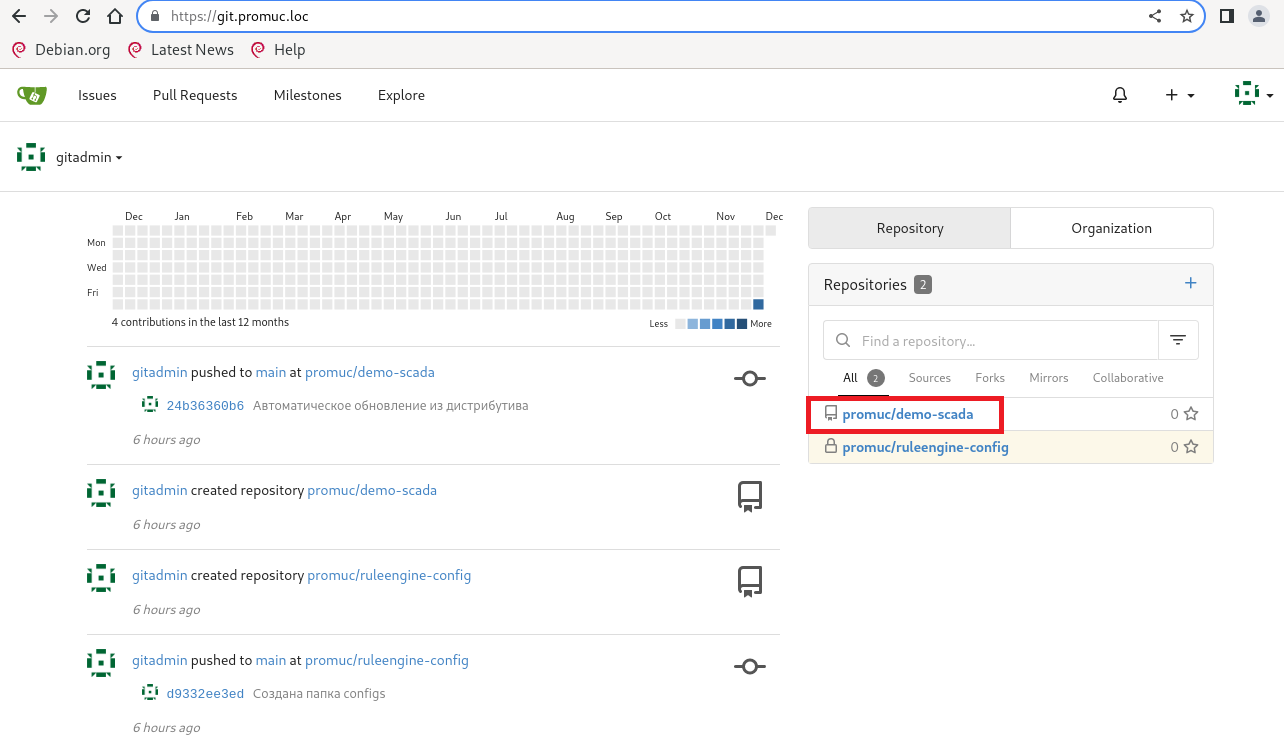Click the browser share icon
Viewport: 1284px width, 739px height.
(x=1155, y=16)
